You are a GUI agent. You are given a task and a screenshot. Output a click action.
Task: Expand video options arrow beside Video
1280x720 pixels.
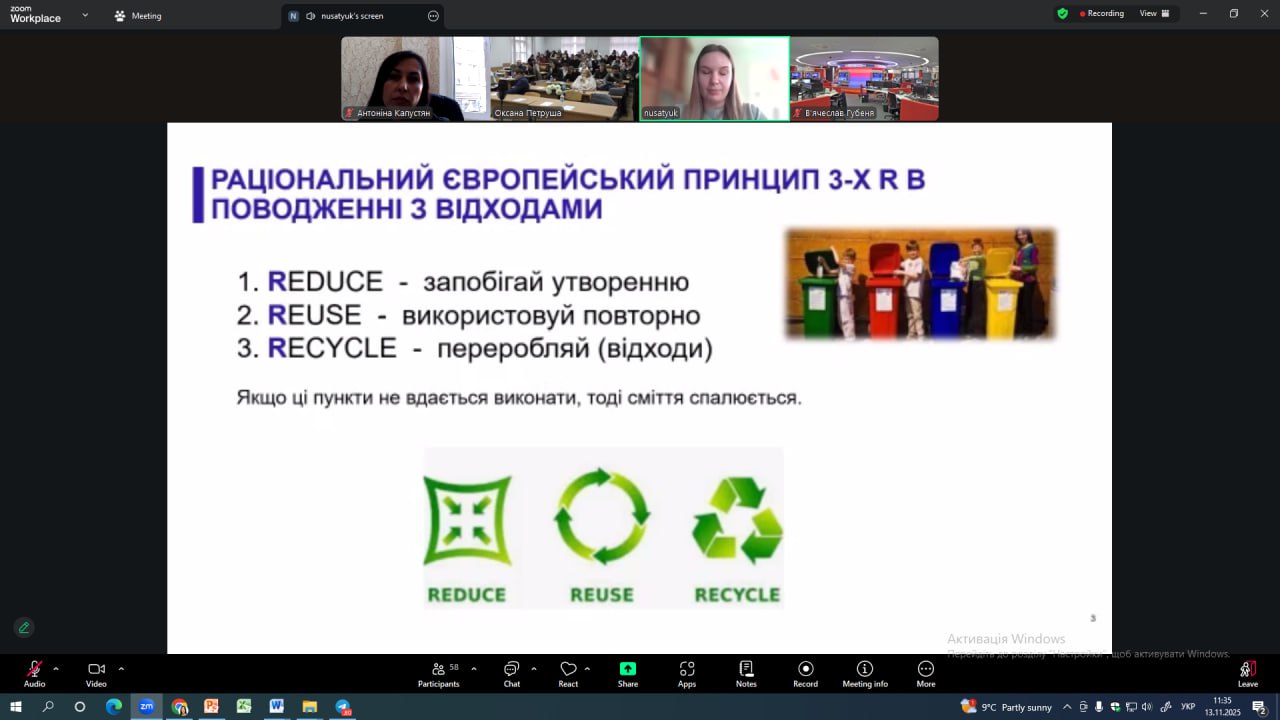point(121,668)
